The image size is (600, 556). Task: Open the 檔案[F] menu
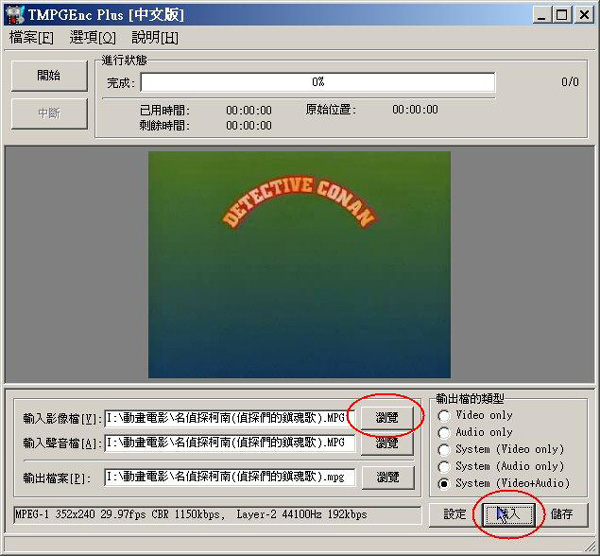[31, 38]
